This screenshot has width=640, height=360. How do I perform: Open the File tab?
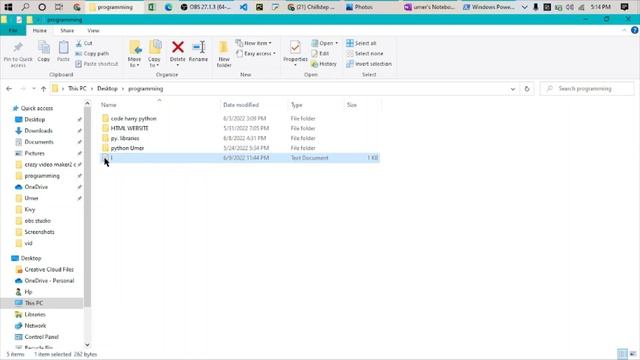13,31
